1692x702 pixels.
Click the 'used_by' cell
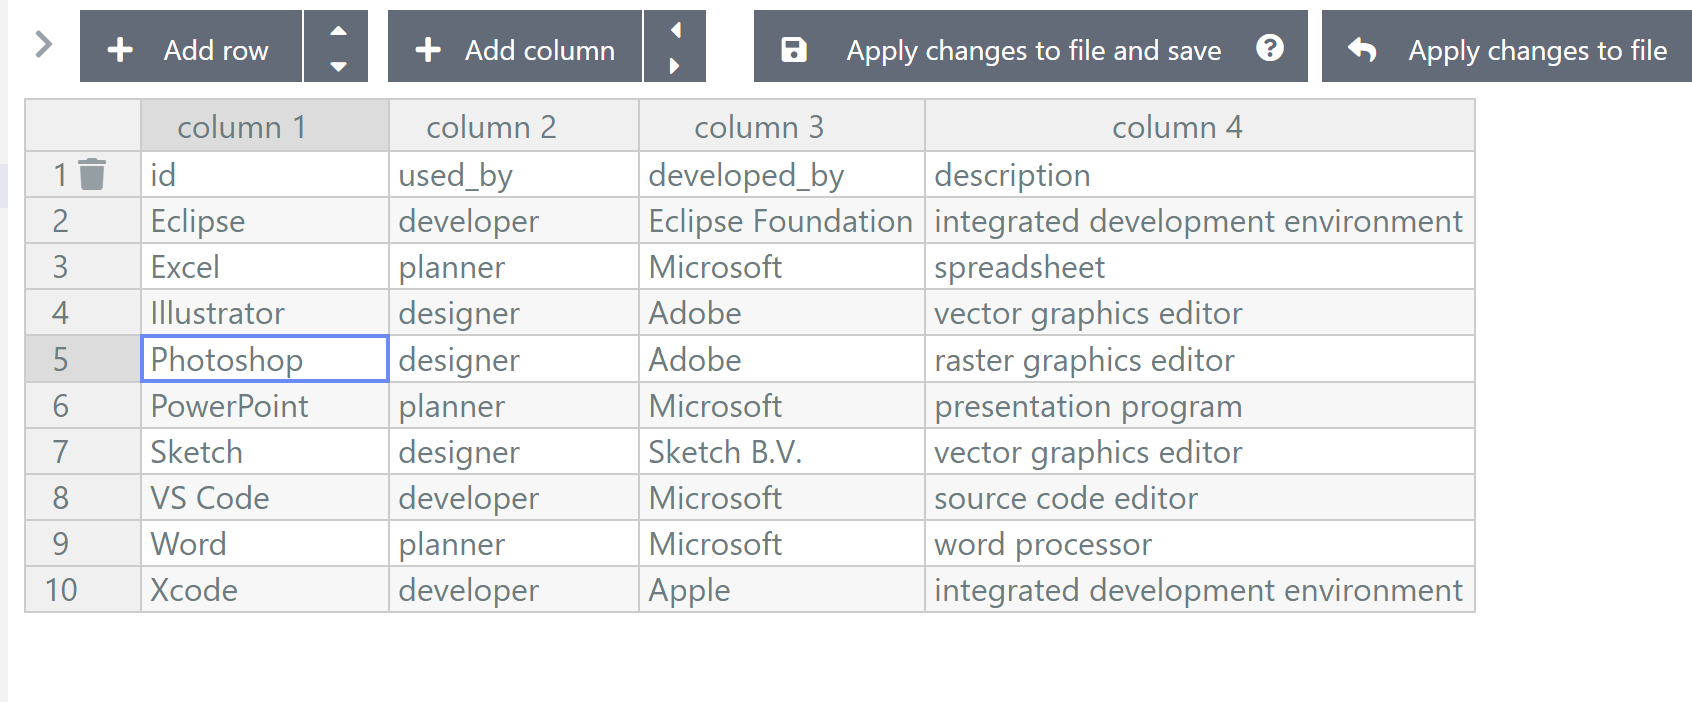(x=514, y=175)
